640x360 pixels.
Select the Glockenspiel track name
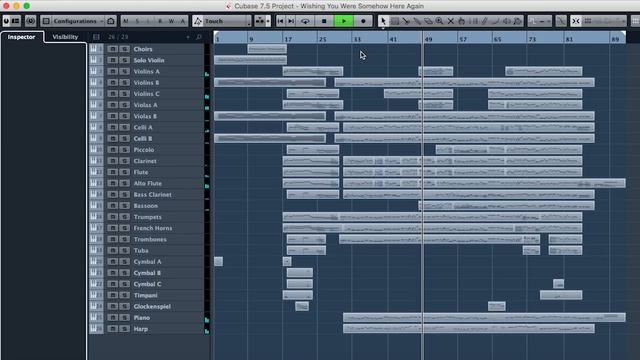(x=152, y=307)
